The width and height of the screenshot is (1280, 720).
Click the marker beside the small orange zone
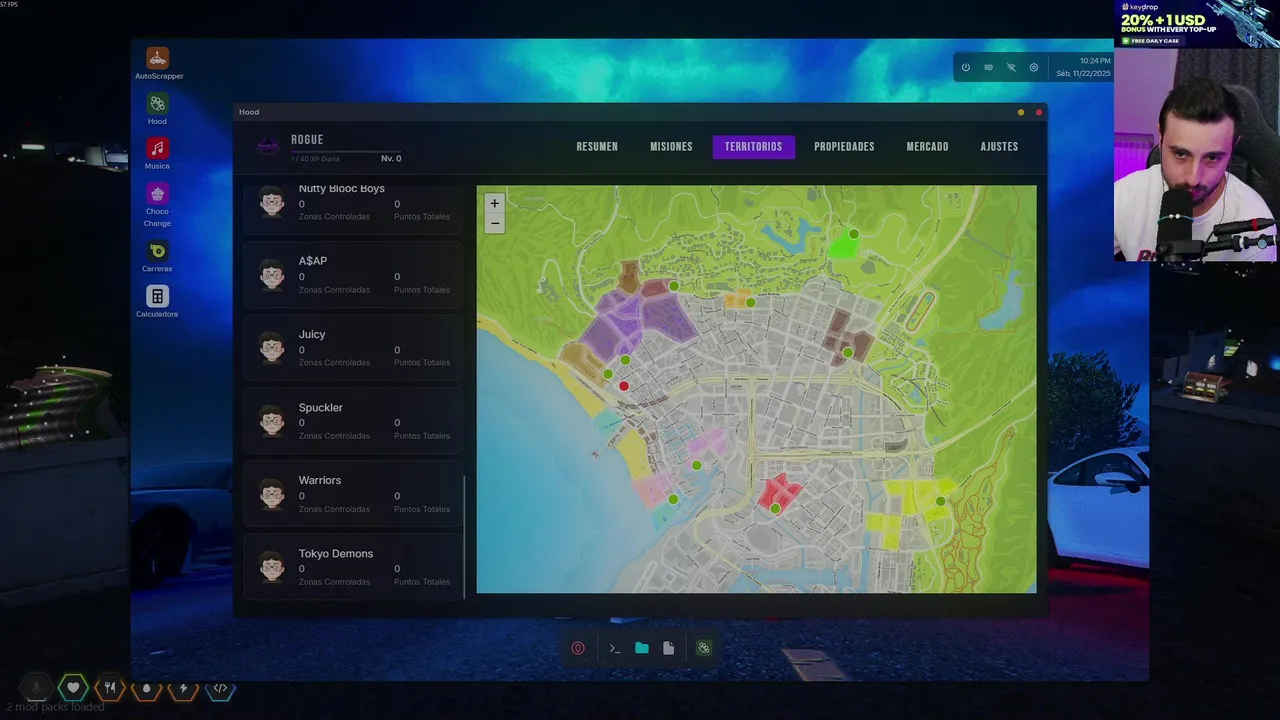[x=751, y=302]
